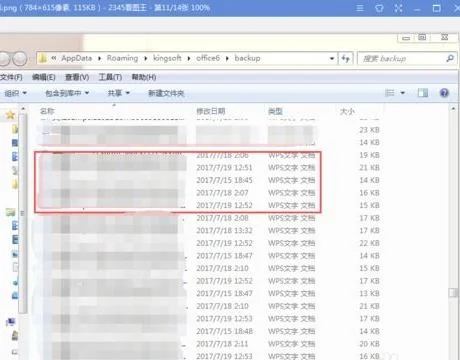Open the 帮助(H) menu

tap(144, 77)
